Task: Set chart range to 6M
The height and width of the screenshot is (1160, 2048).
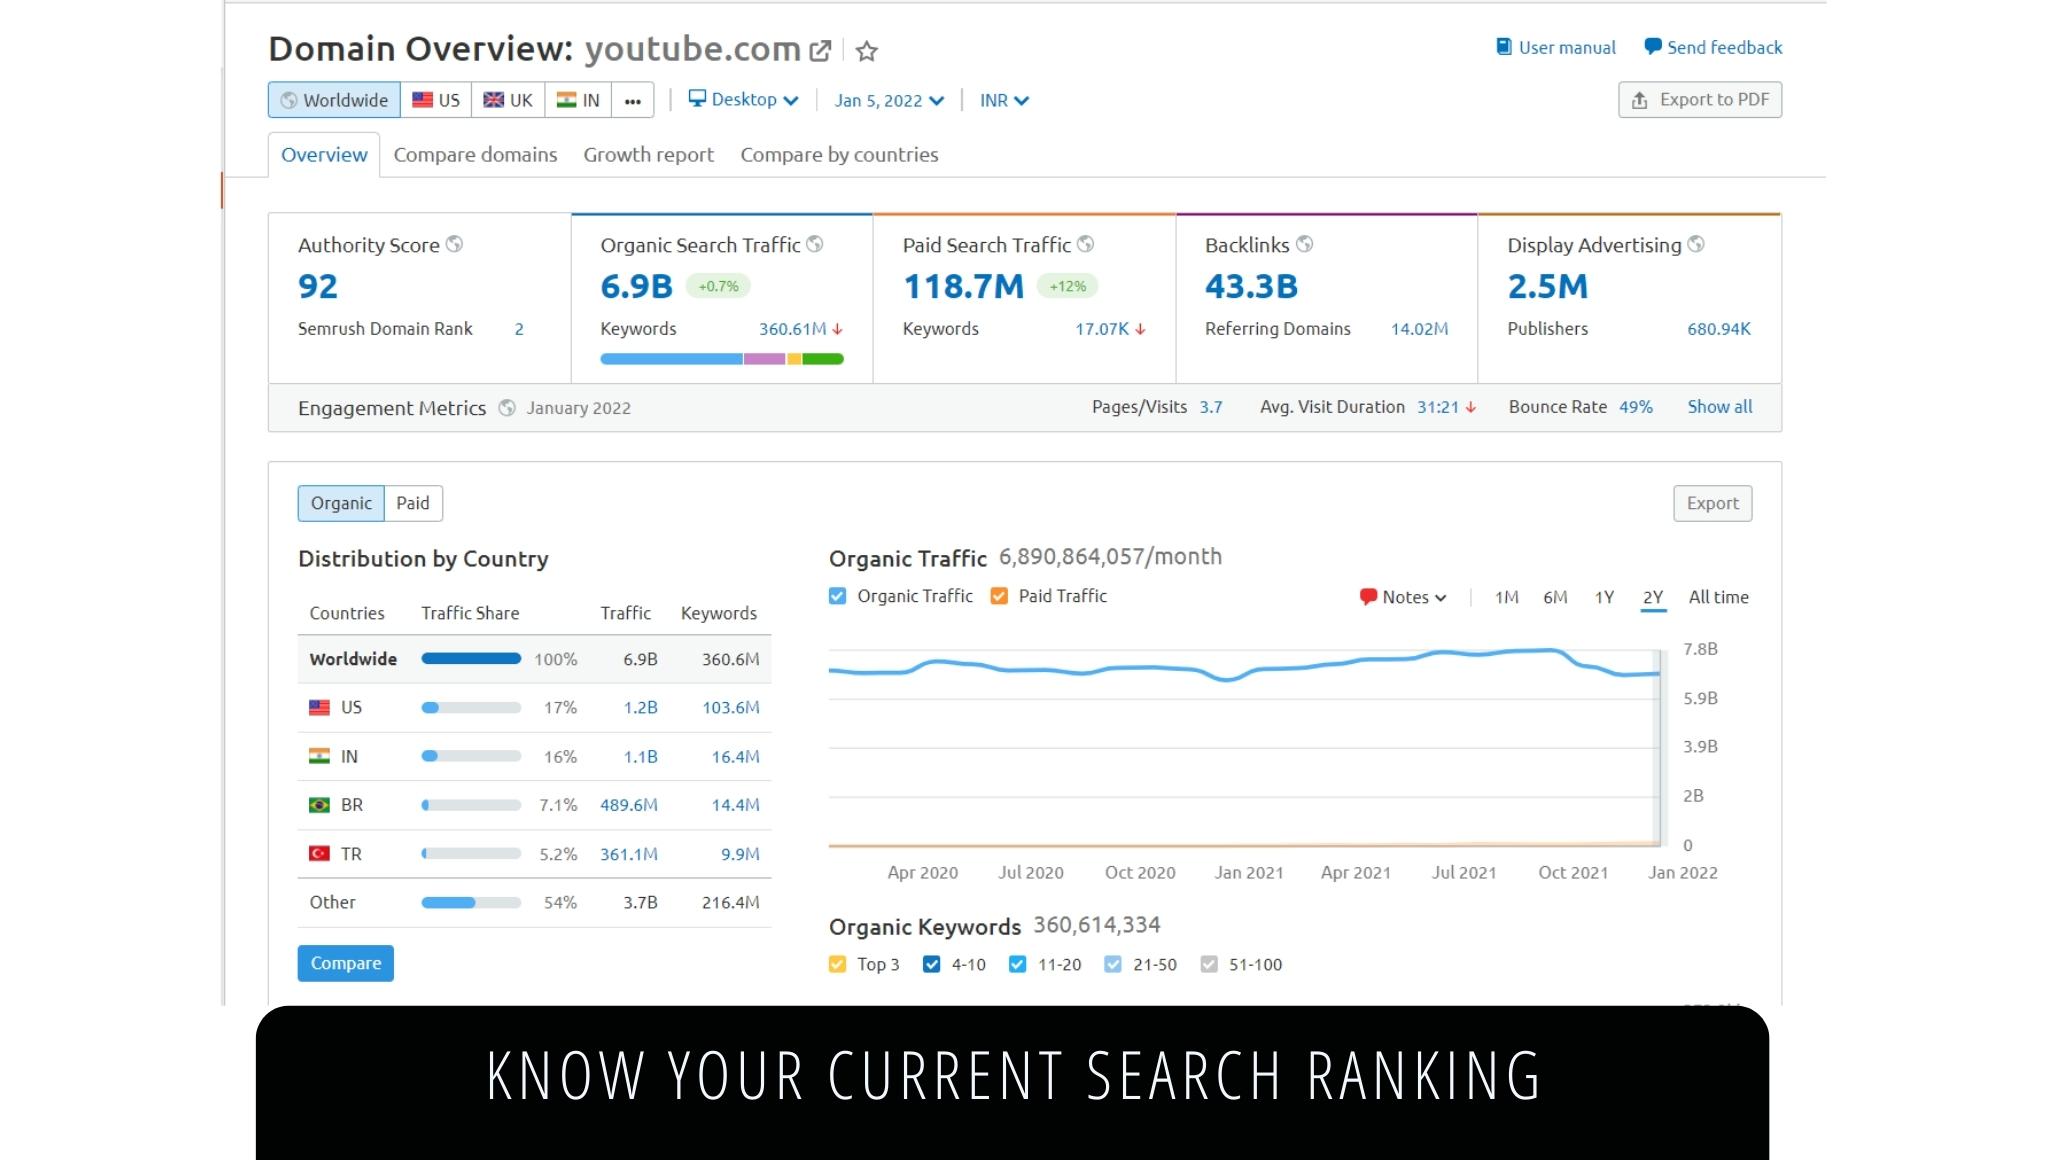Action: [x=1555, y=597]
